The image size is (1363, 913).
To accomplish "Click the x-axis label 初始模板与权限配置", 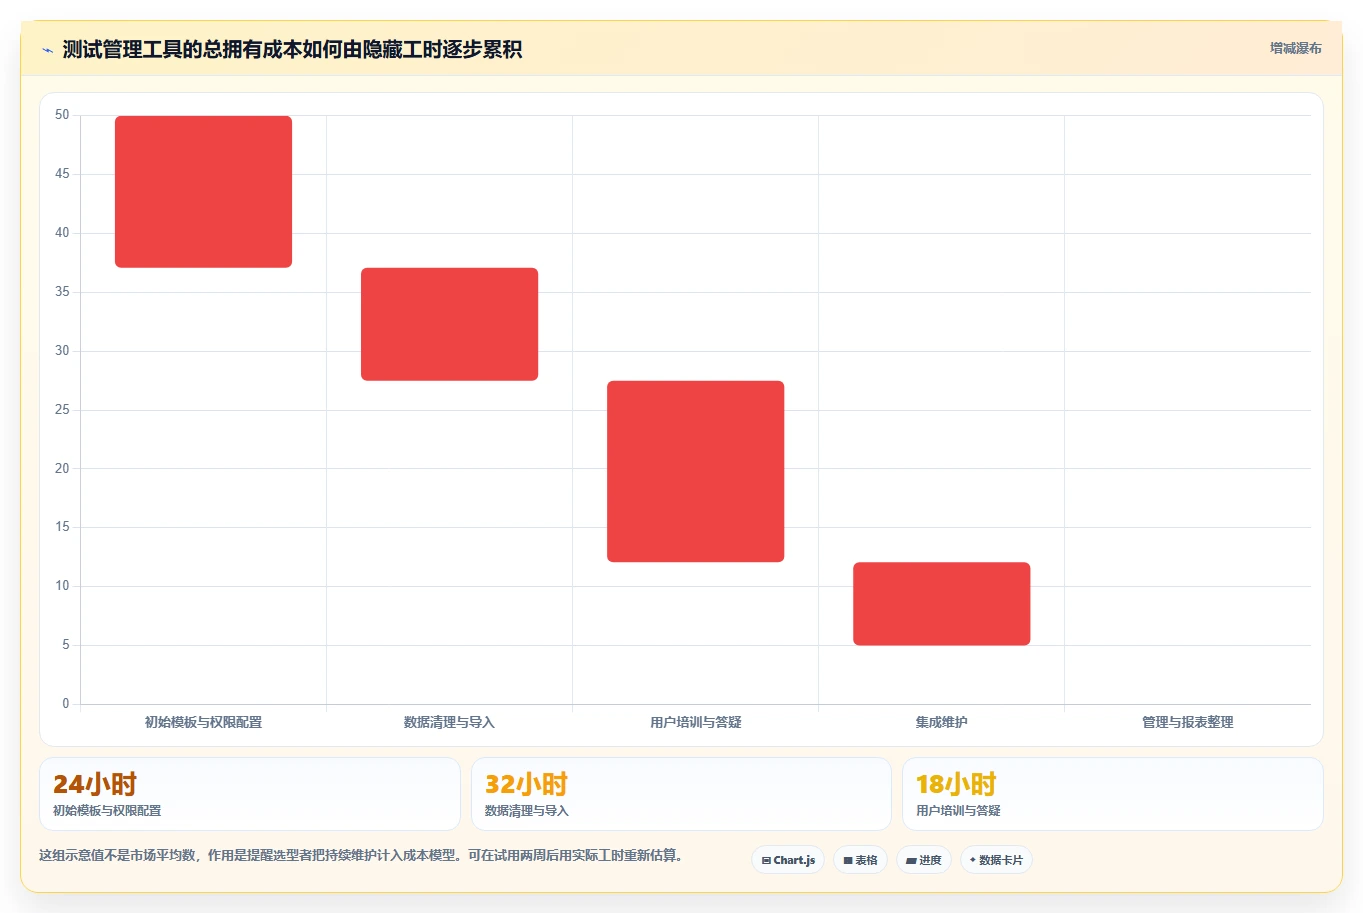I will tap(203, 722).
